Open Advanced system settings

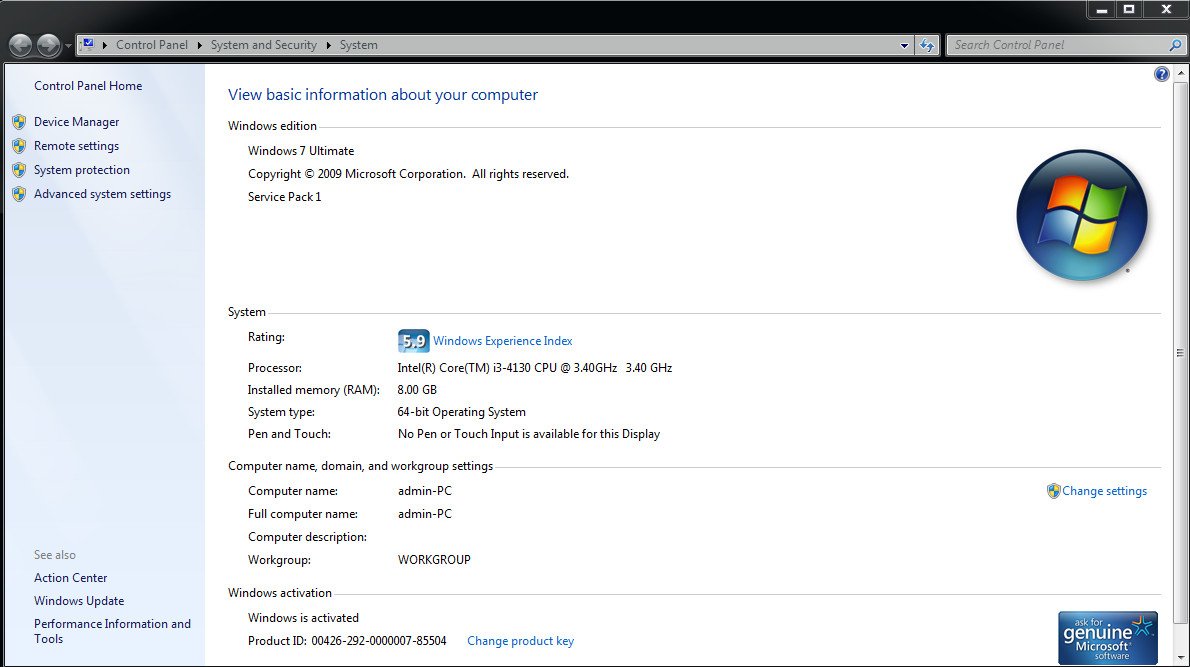(102, 194)
